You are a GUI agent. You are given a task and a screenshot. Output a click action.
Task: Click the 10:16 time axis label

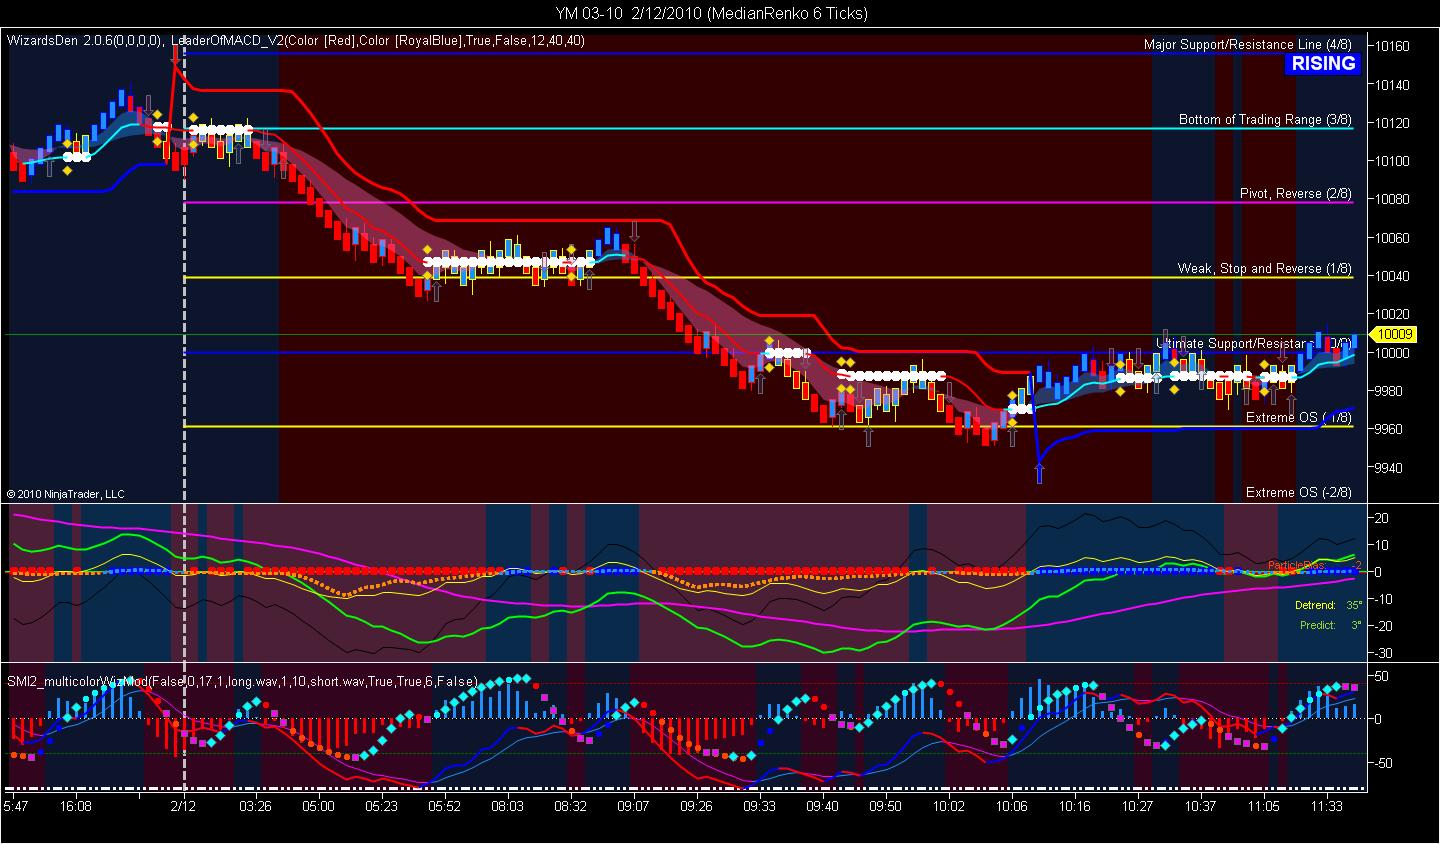click(1074, 805)
